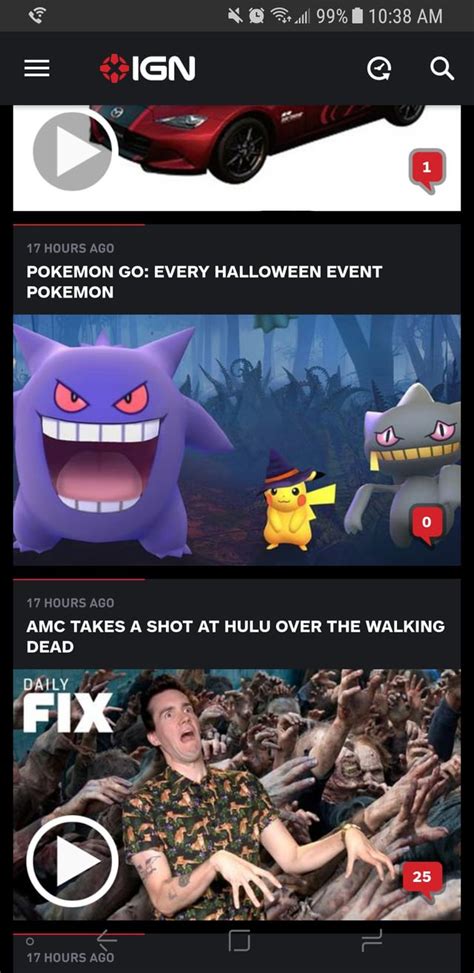Screen dimensions: 474x973
Task: Open the car article's comment bubble showing 1
Action: click(x=427, y=168)
